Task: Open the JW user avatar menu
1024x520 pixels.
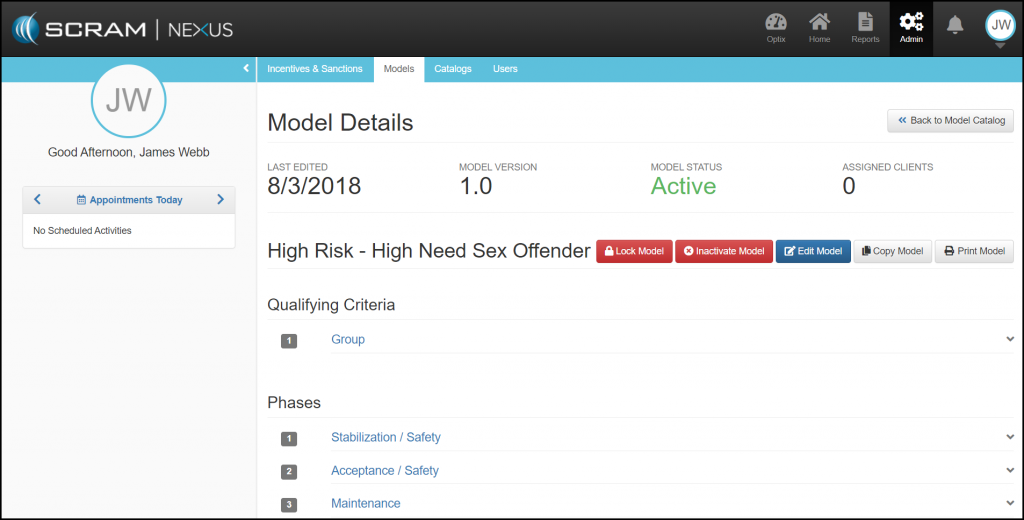Action: [x=1000, y=26]
